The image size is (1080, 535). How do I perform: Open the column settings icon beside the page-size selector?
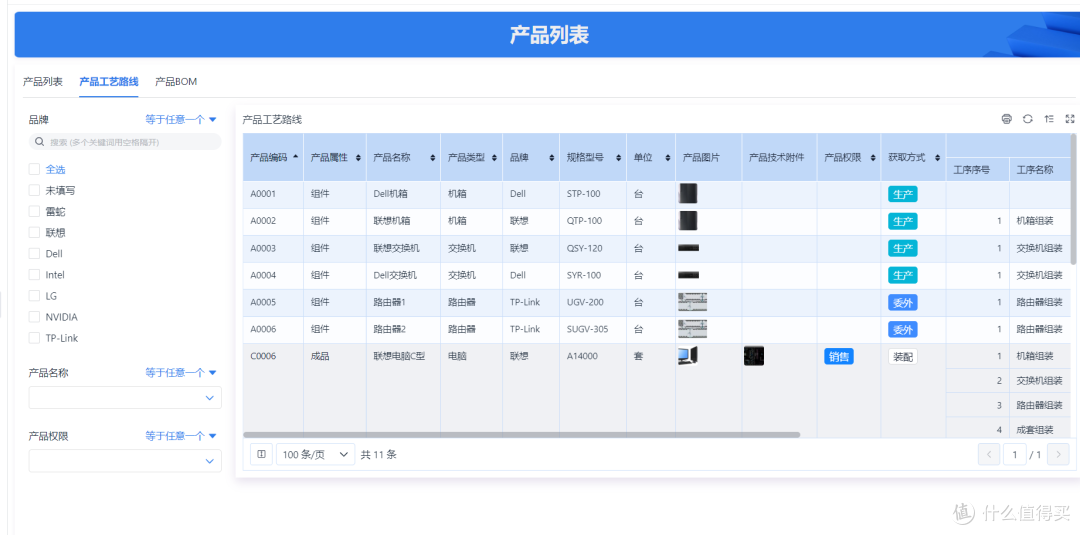tap(261, 454)
